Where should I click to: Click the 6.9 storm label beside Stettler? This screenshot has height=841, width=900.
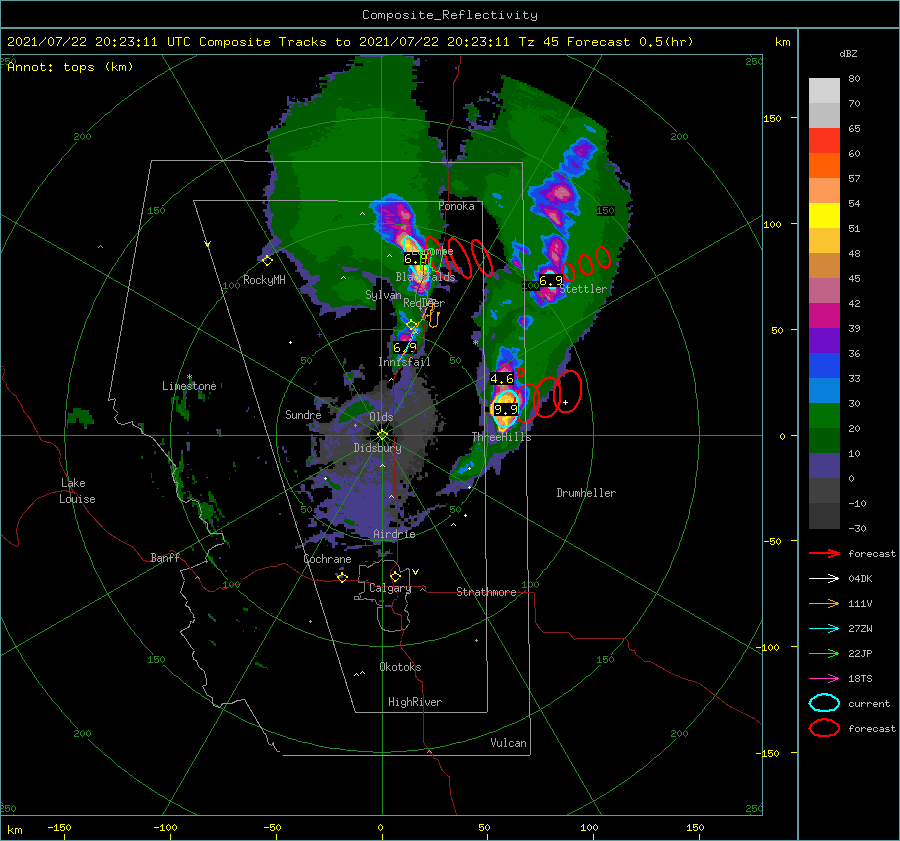click(551, 281)
